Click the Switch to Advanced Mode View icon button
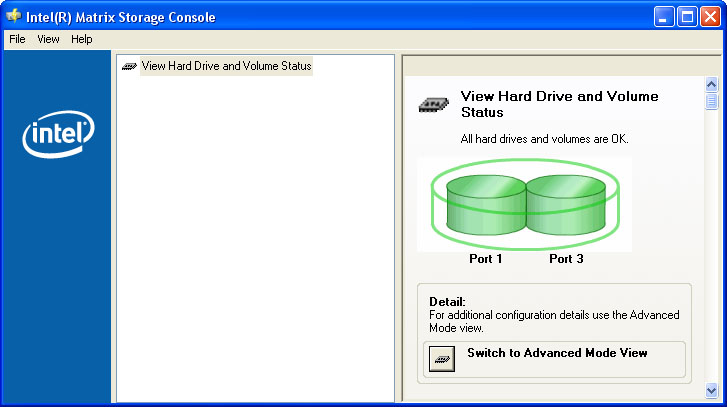Screen dimensions: 727x407 click(442, 359)
